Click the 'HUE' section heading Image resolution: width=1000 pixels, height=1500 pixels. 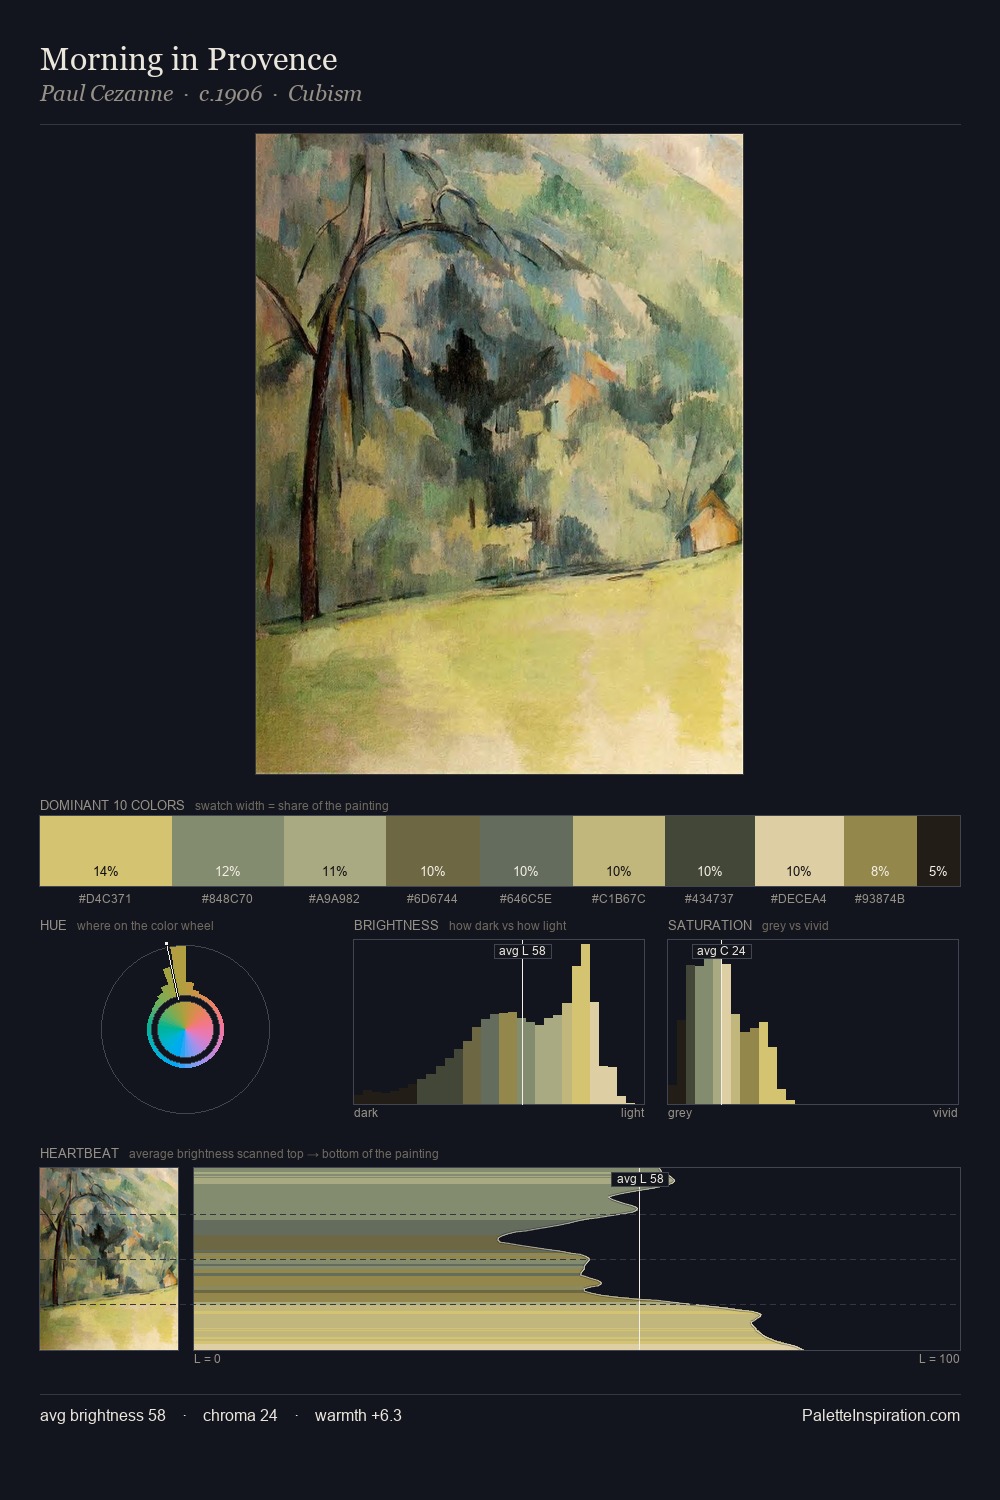53,925
